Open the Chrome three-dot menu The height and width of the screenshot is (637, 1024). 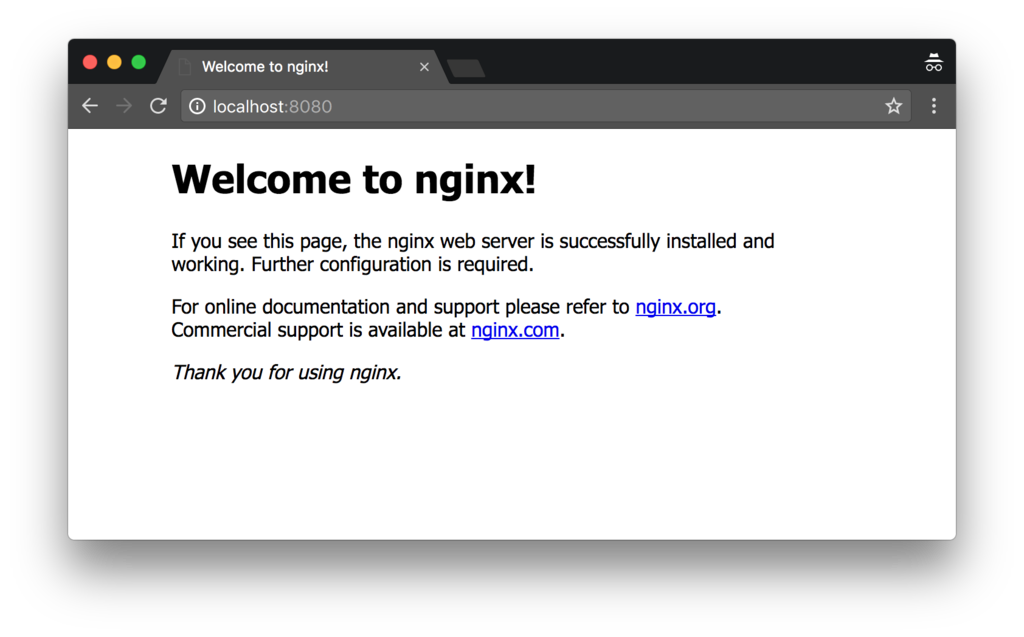click(933, 106)
